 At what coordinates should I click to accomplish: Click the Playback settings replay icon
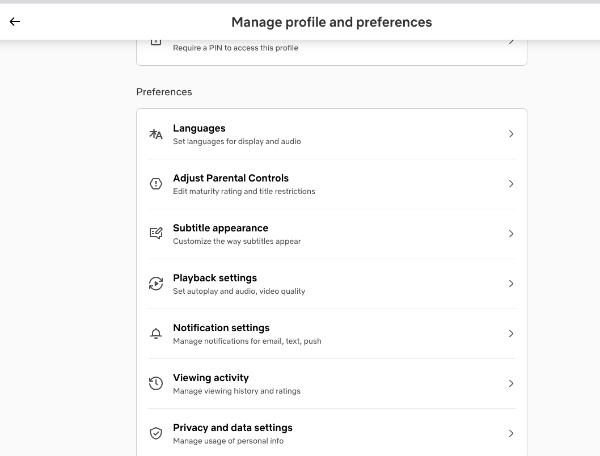point(156,283)
